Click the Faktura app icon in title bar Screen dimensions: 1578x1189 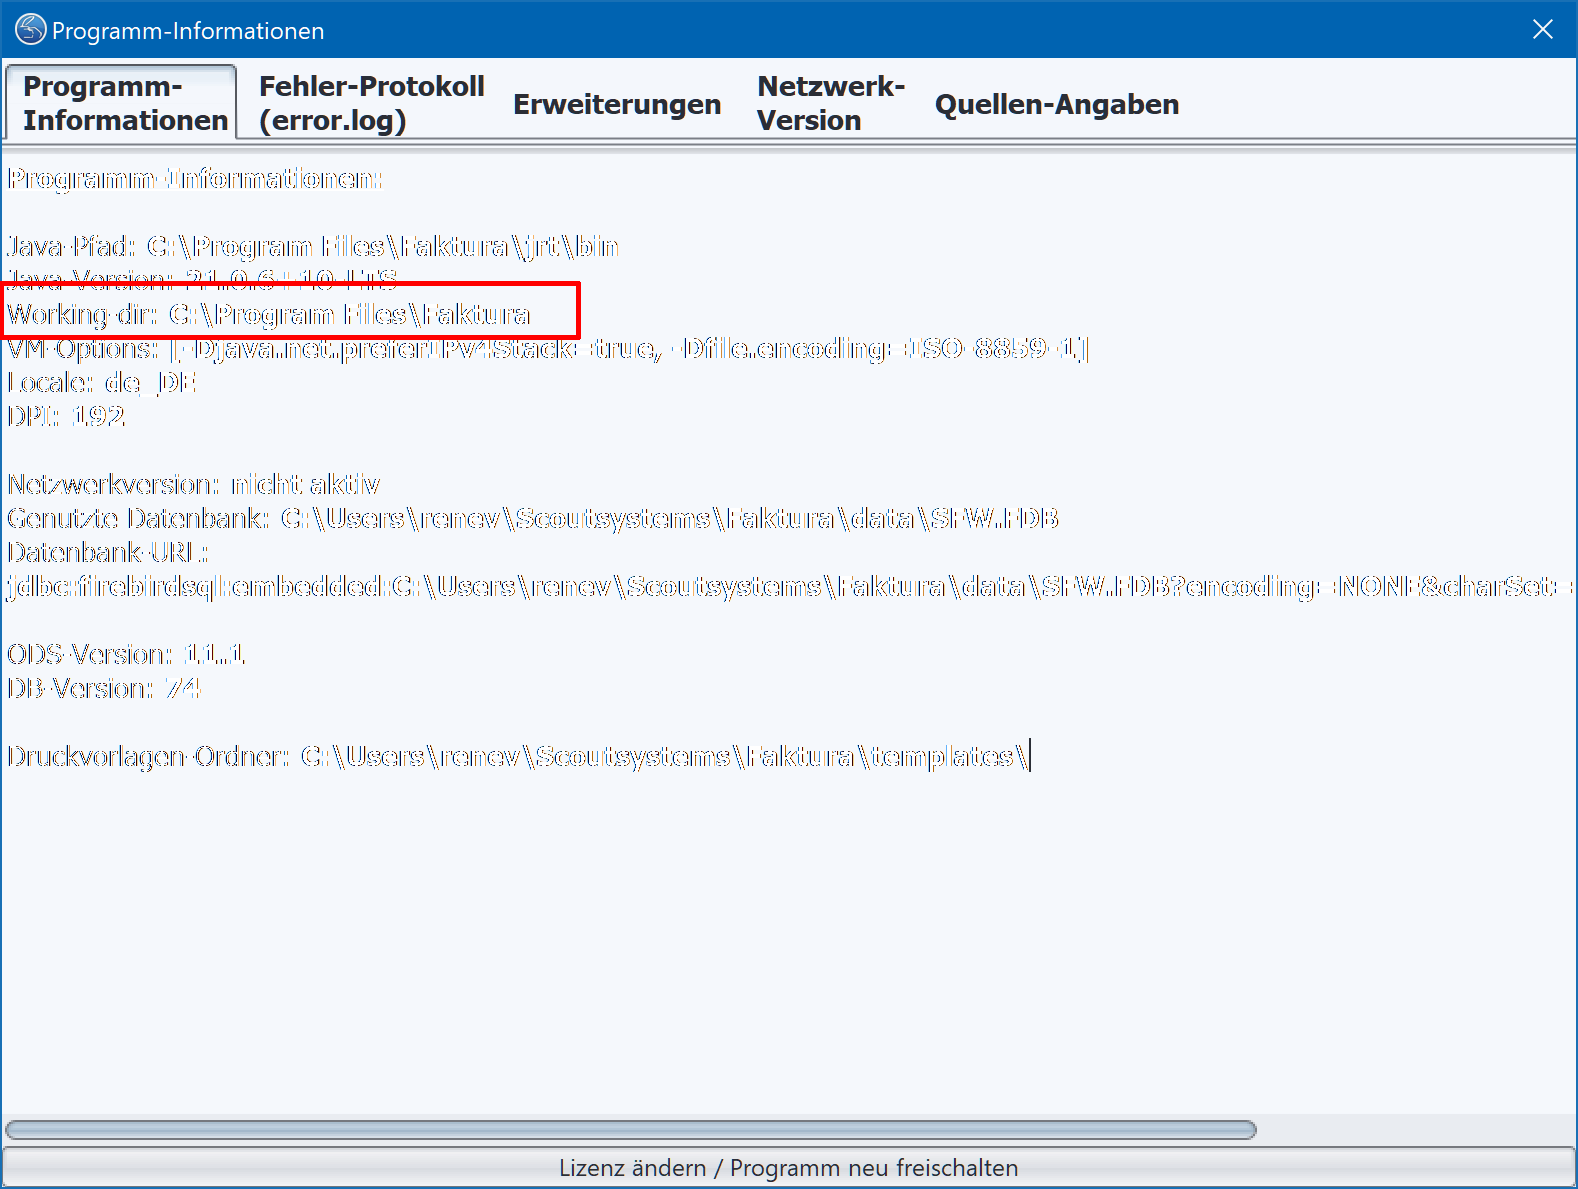coord(30,30)
